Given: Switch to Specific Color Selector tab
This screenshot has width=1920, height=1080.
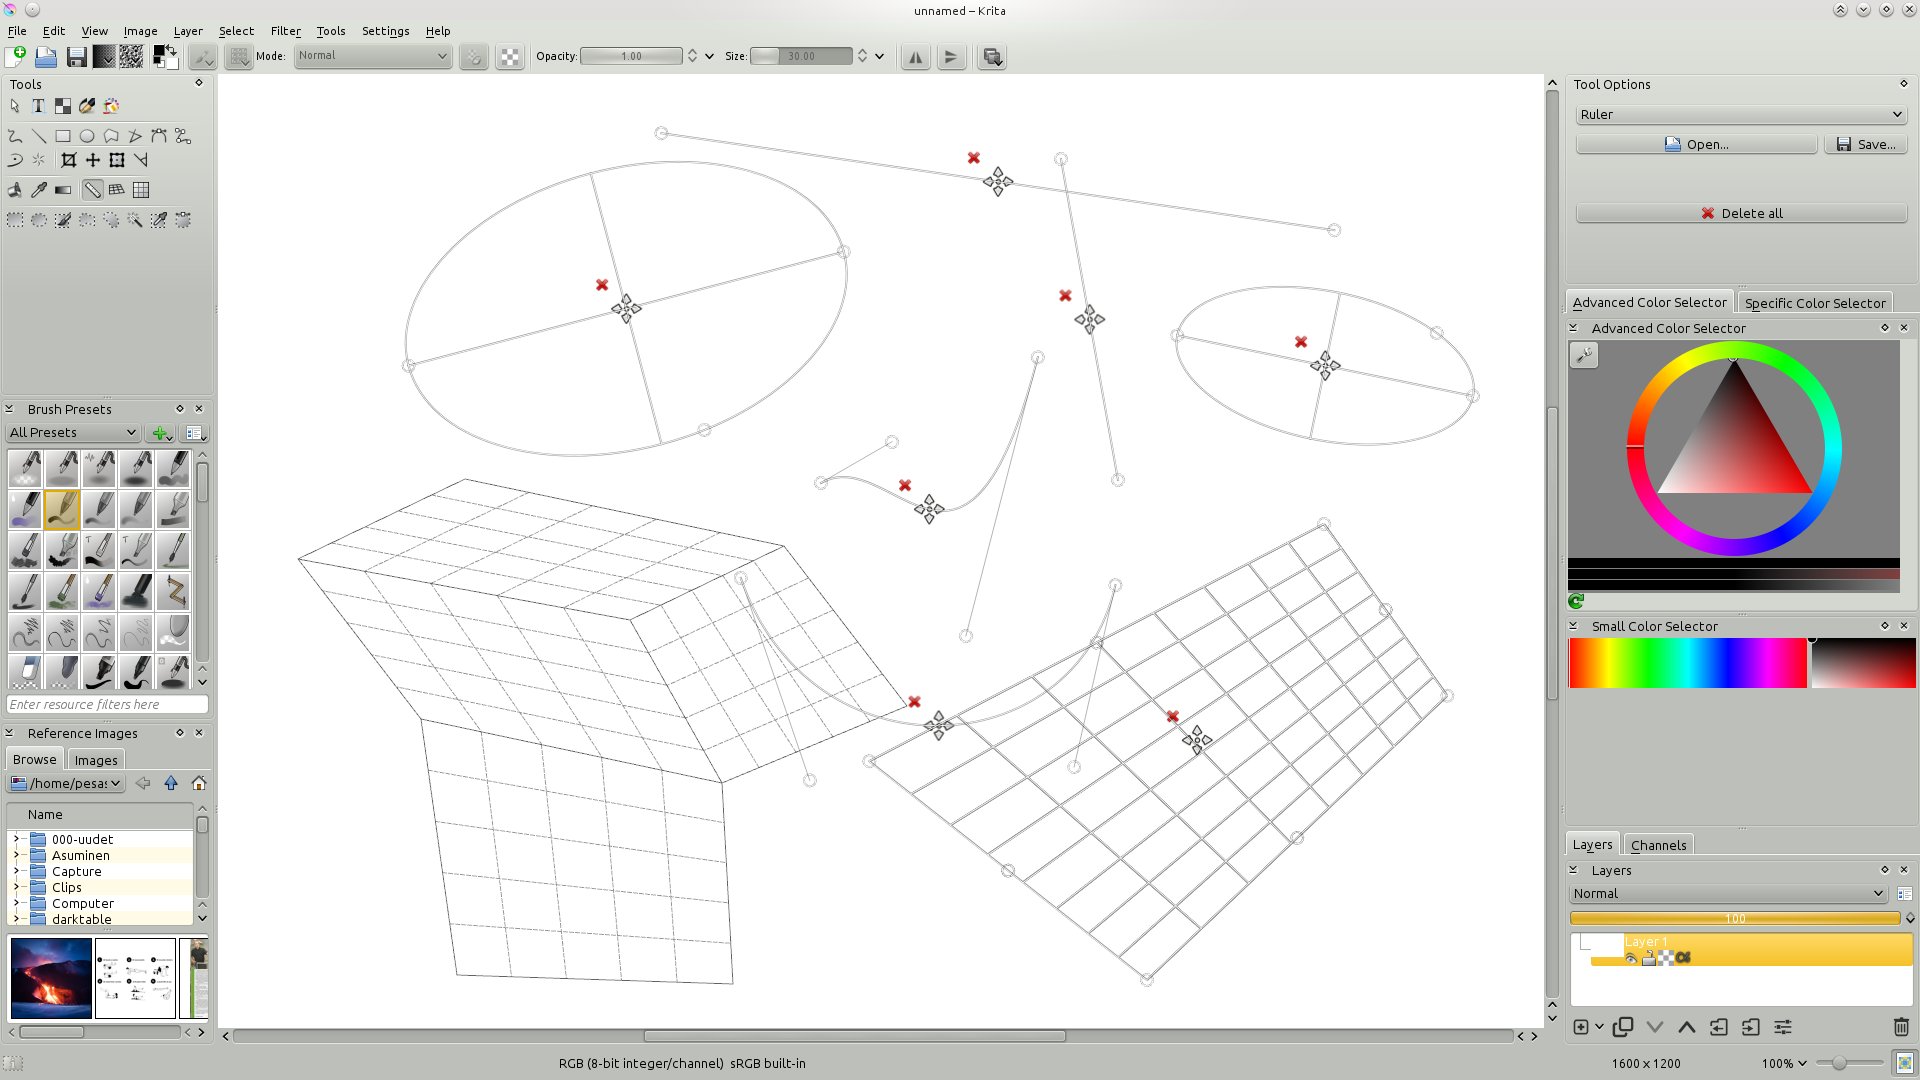Looking at the screenshot, I should click(1815, 303).
